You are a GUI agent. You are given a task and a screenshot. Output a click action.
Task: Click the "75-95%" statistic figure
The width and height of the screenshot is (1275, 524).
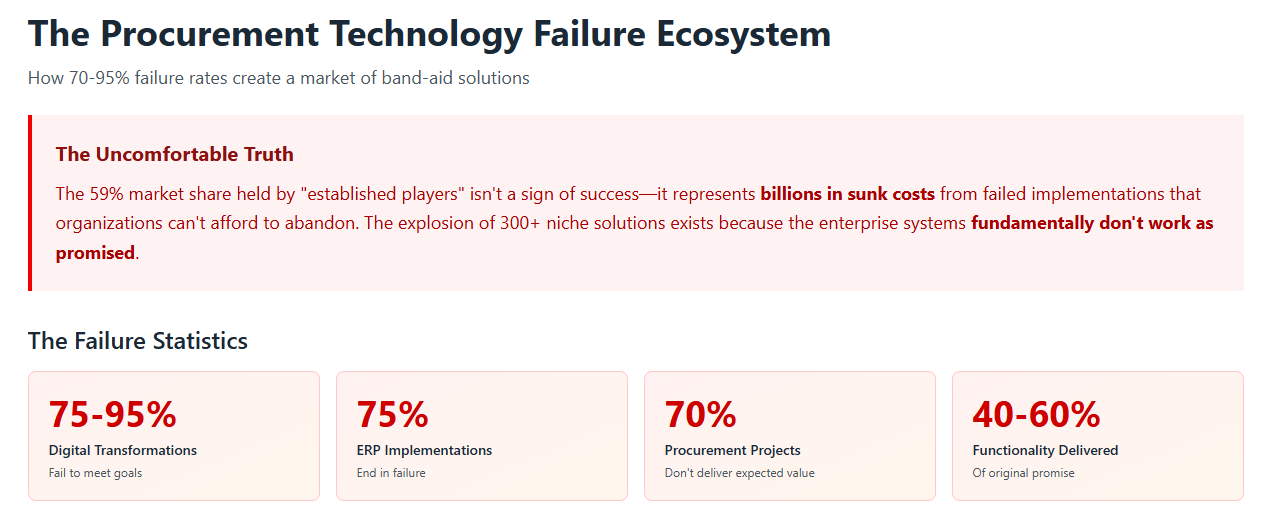click(x=113, y=413)
